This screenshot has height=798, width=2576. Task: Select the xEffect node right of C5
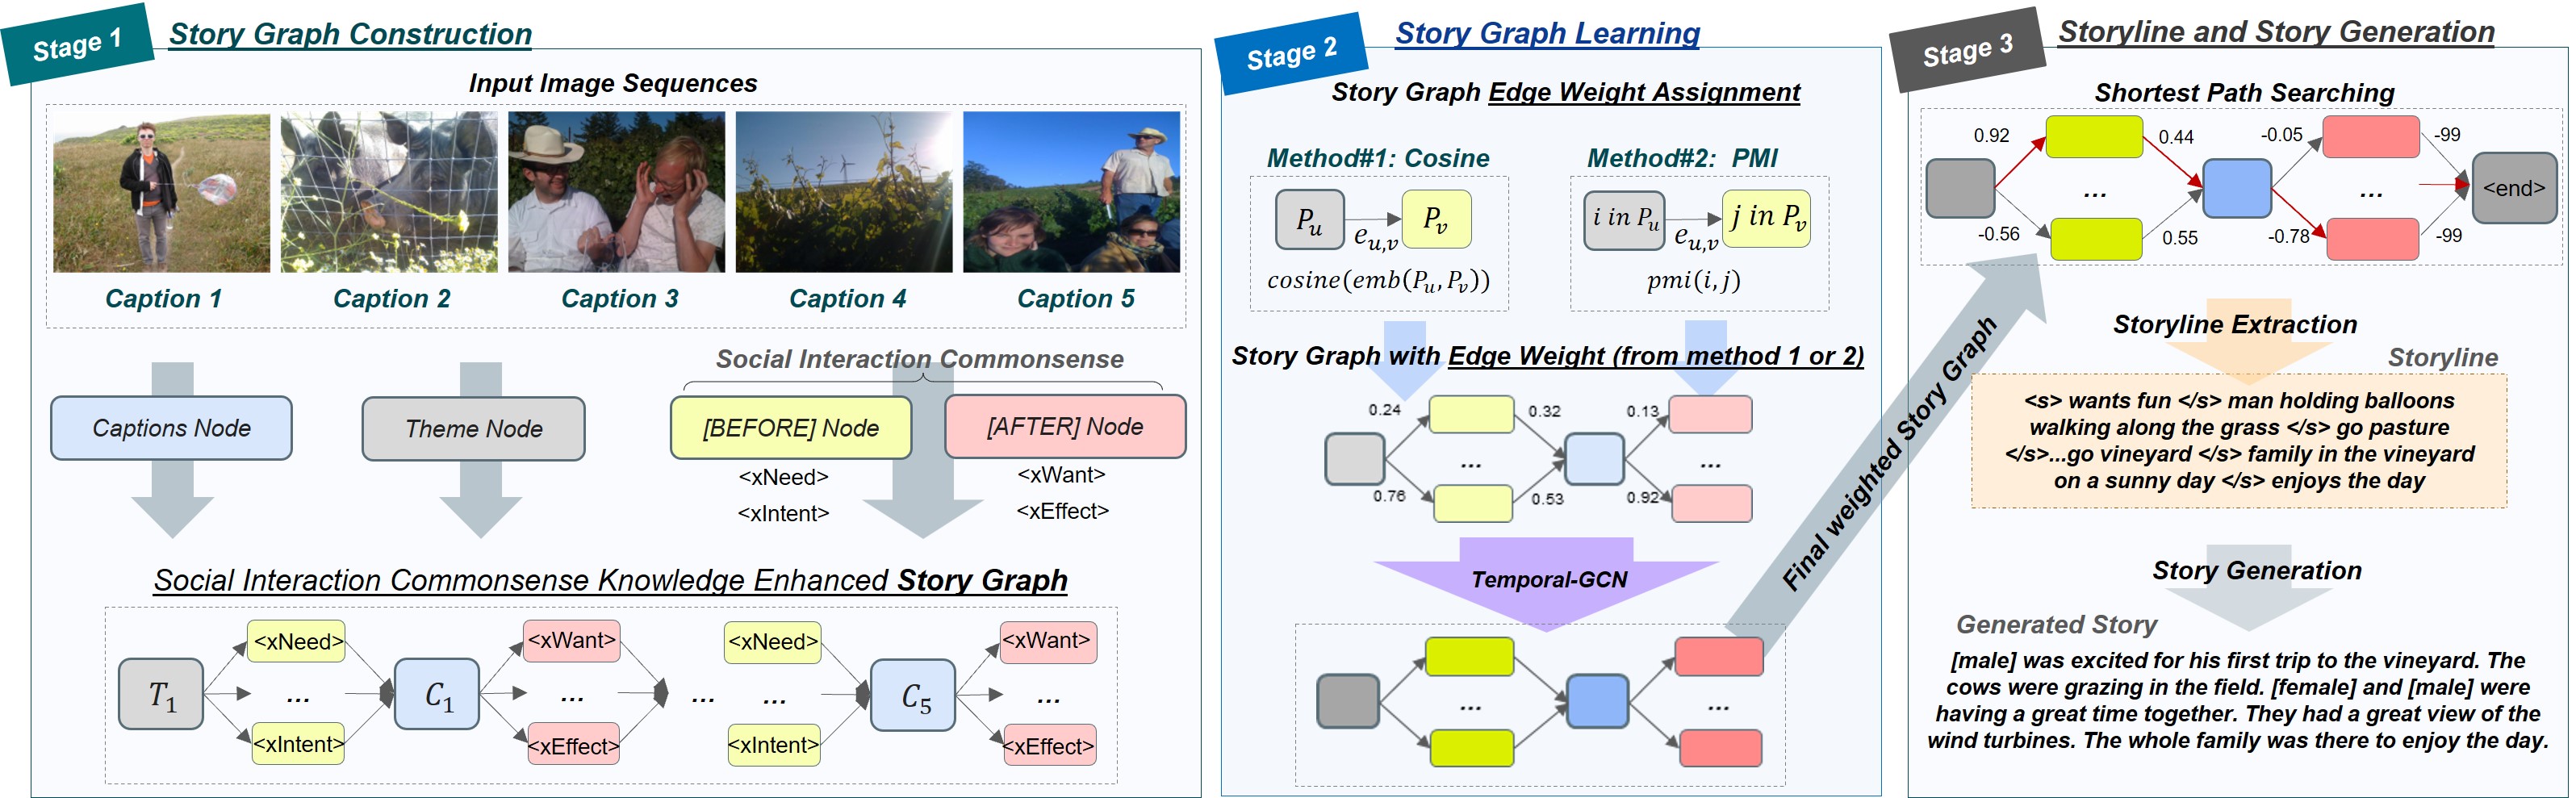coord(1048,746)
